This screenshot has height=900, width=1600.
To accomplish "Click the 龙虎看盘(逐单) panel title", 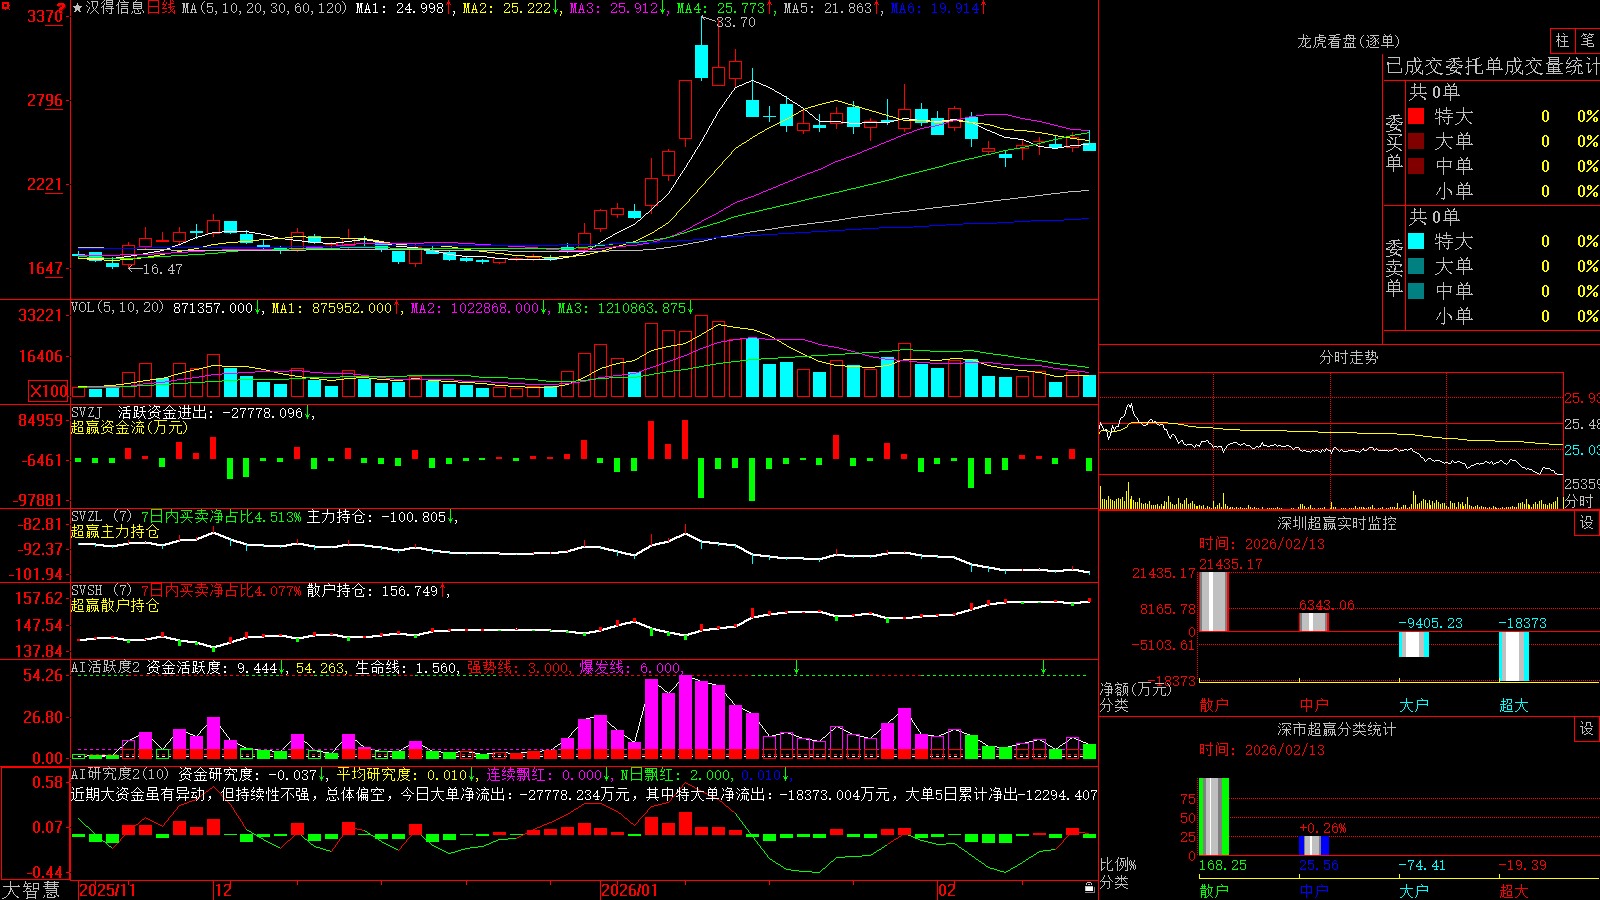I will 1349,41.
